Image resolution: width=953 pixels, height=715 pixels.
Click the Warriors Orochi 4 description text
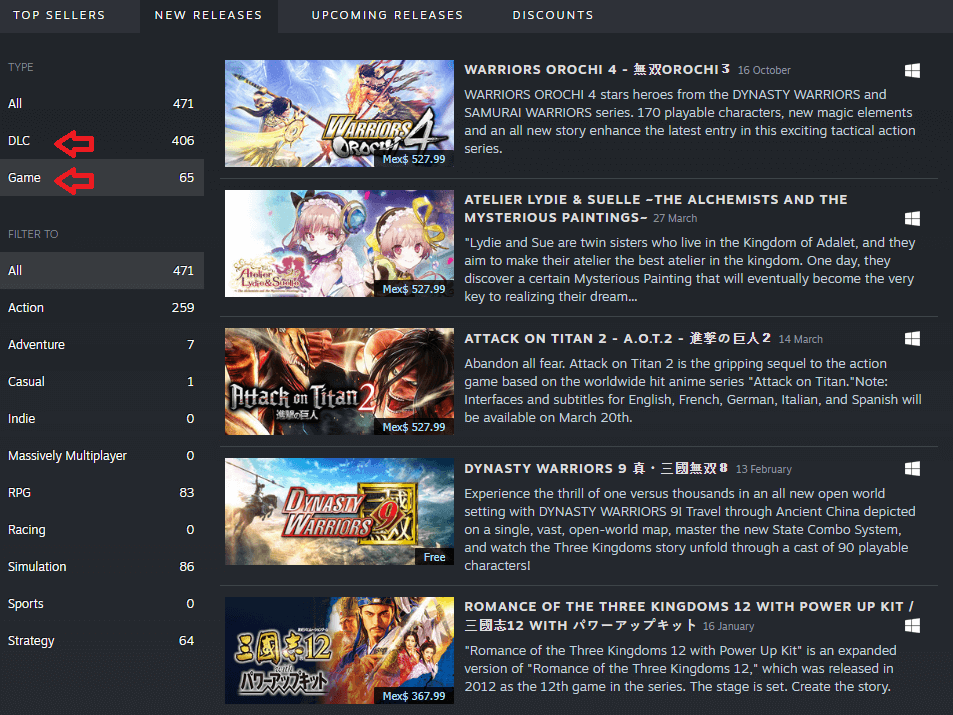click(690, 122)
